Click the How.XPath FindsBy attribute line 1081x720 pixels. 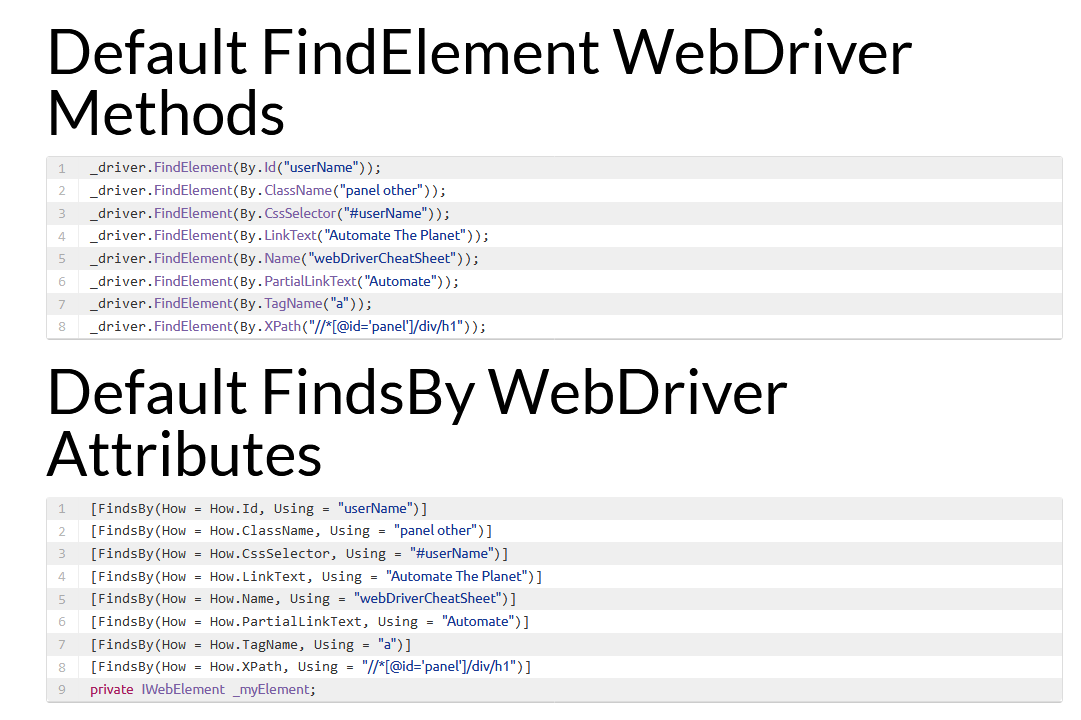coord(310,667)
